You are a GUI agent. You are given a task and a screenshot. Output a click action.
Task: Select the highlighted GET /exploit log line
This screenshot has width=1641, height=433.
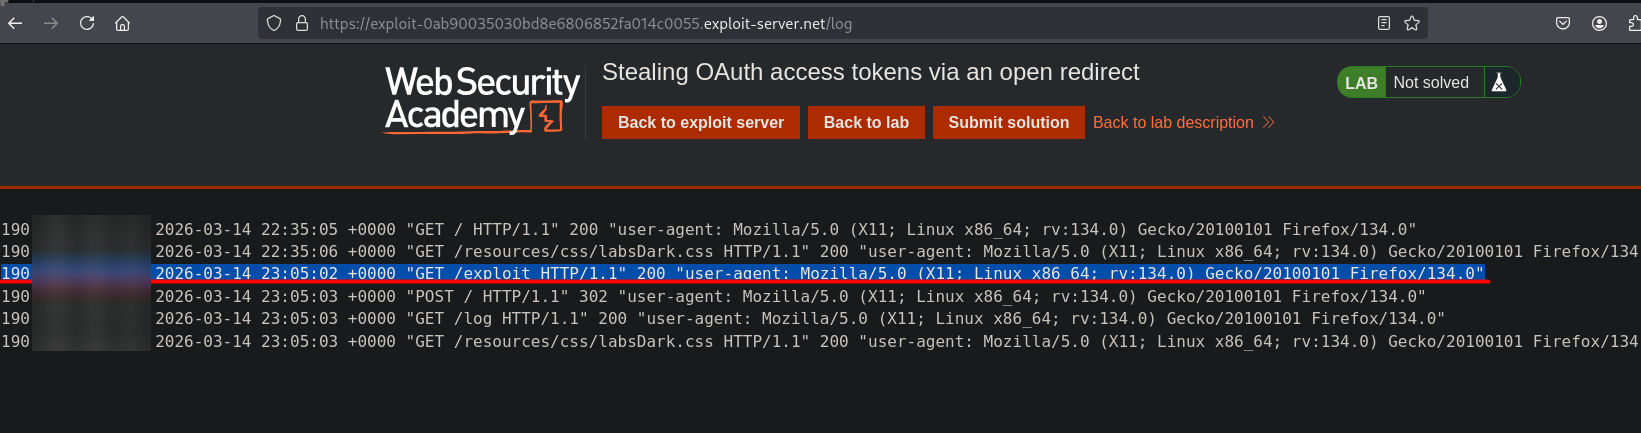coord(818,273)
